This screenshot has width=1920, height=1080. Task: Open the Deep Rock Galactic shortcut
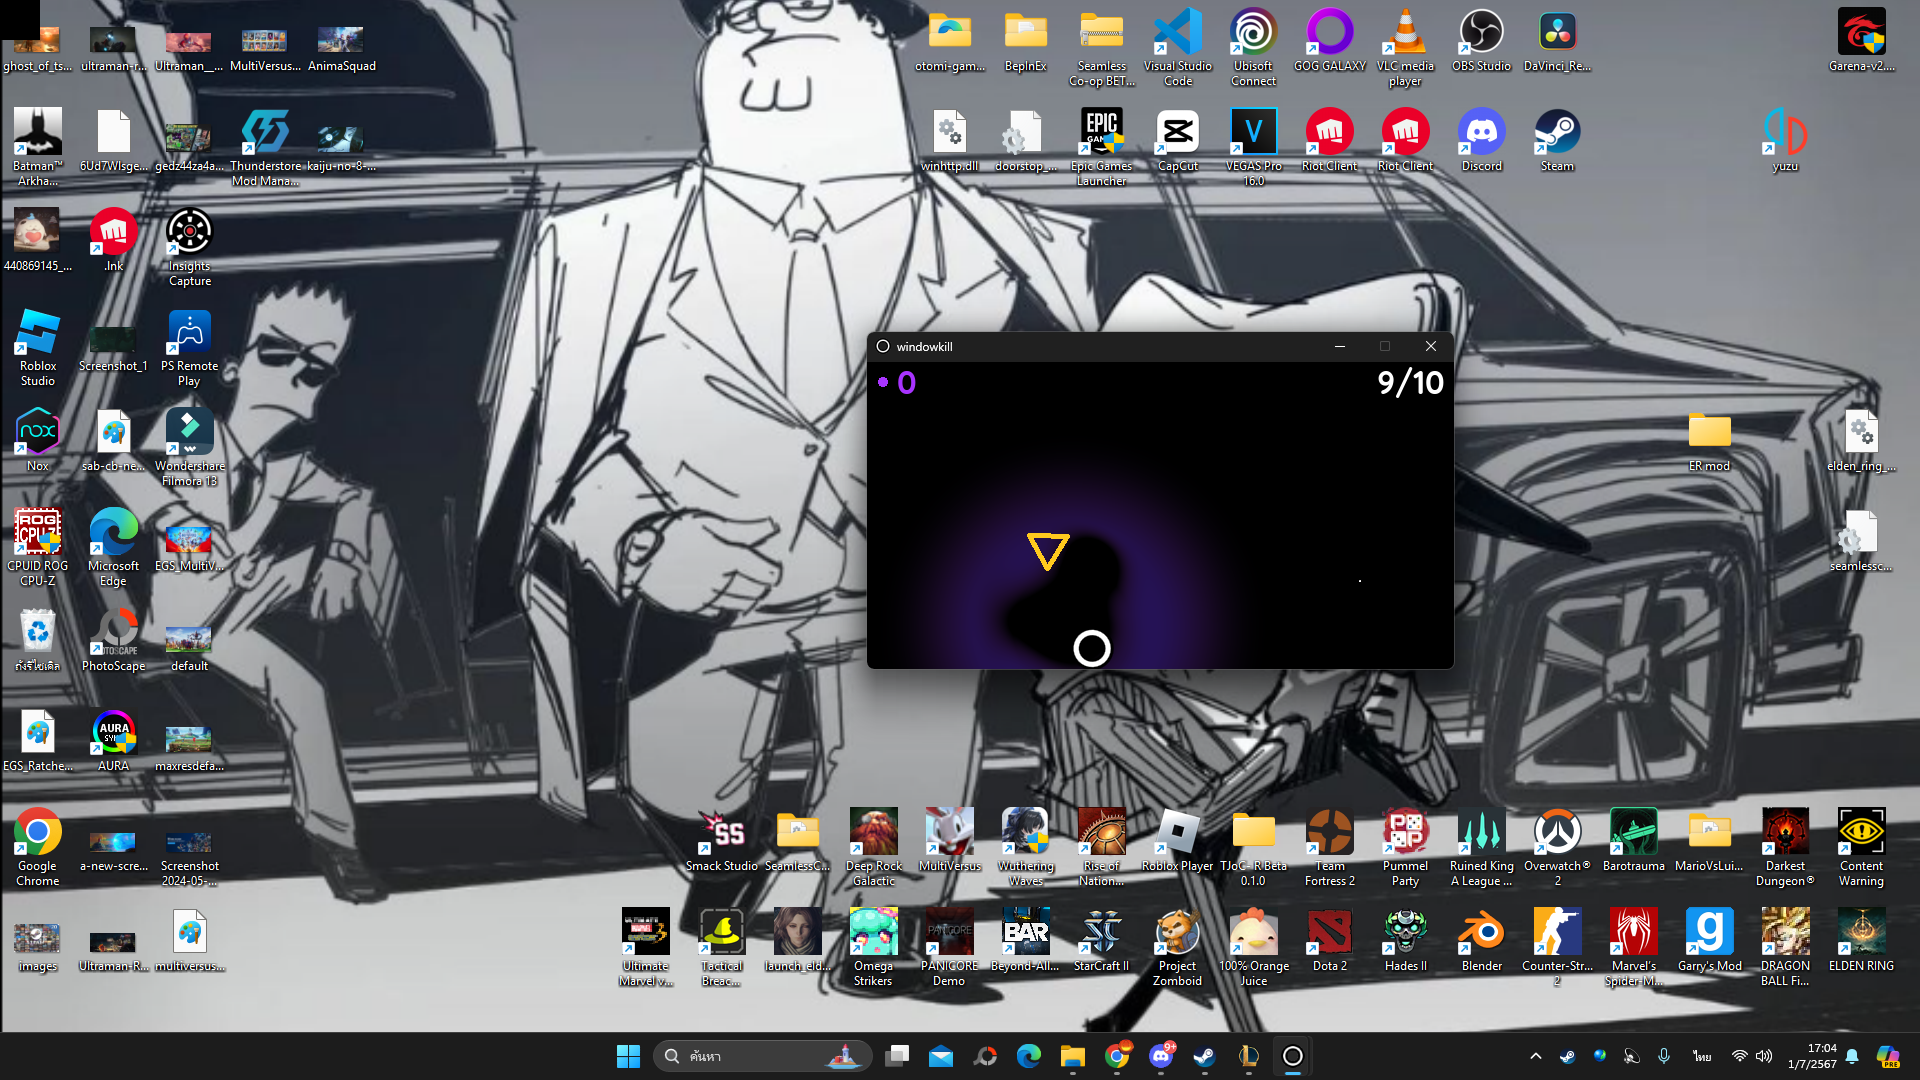(x=873, y=847)
